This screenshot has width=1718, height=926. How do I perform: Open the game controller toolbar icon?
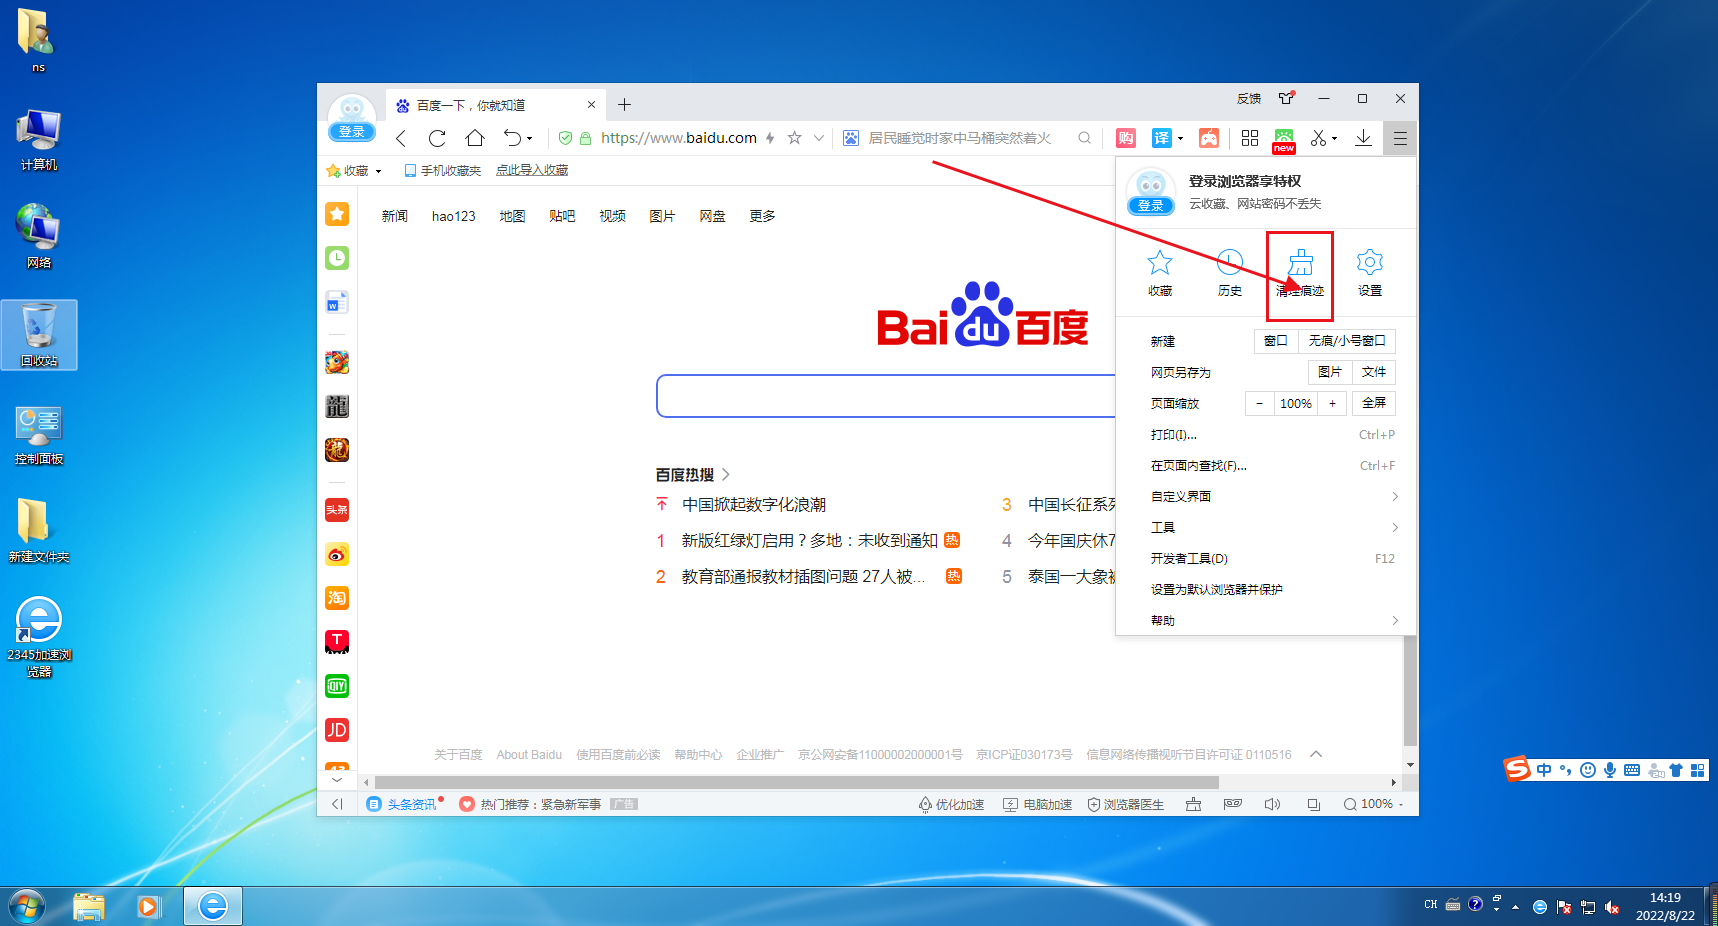(1209, 138)
